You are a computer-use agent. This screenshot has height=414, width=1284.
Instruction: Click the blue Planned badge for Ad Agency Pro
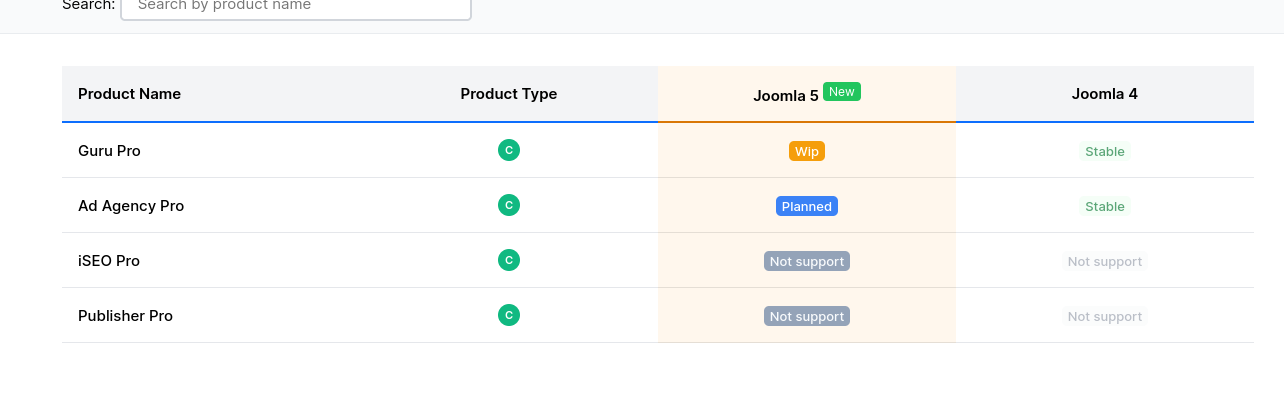click(x=807, y=206)
